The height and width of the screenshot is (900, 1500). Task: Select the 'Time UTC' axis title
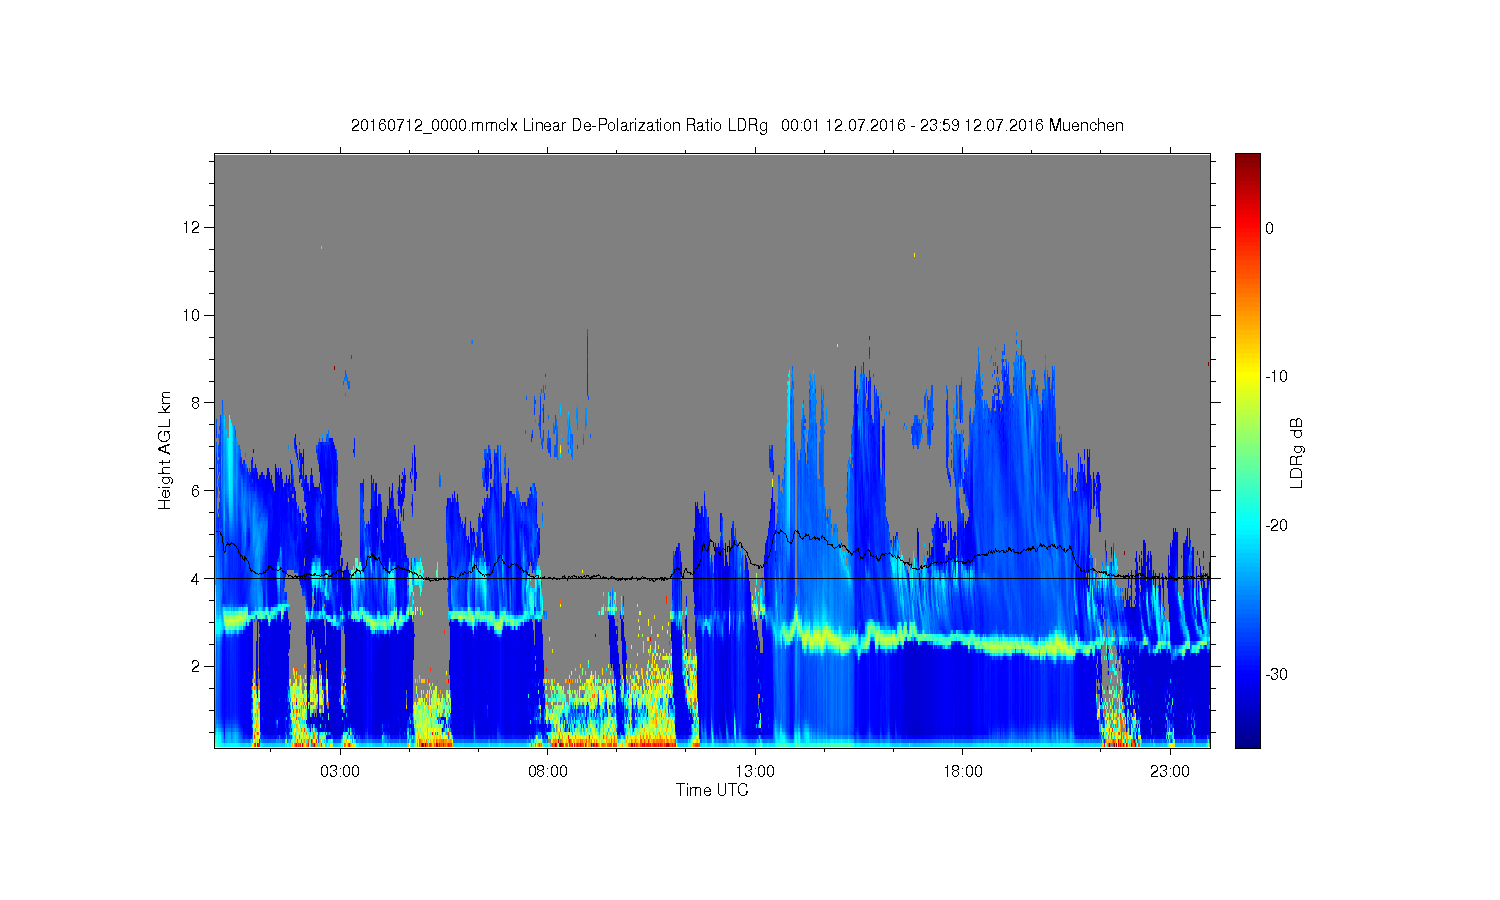point(712,790)
